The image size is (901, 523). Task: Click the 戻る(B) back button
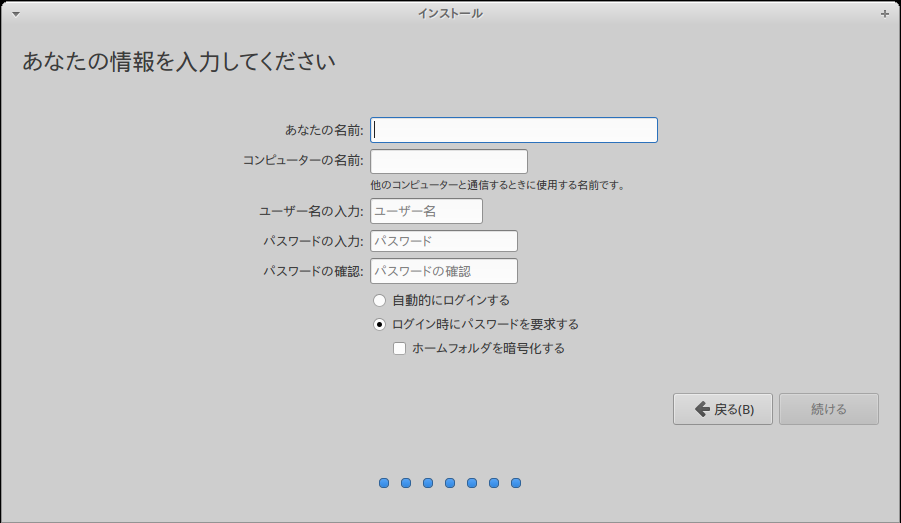point(723,409)
